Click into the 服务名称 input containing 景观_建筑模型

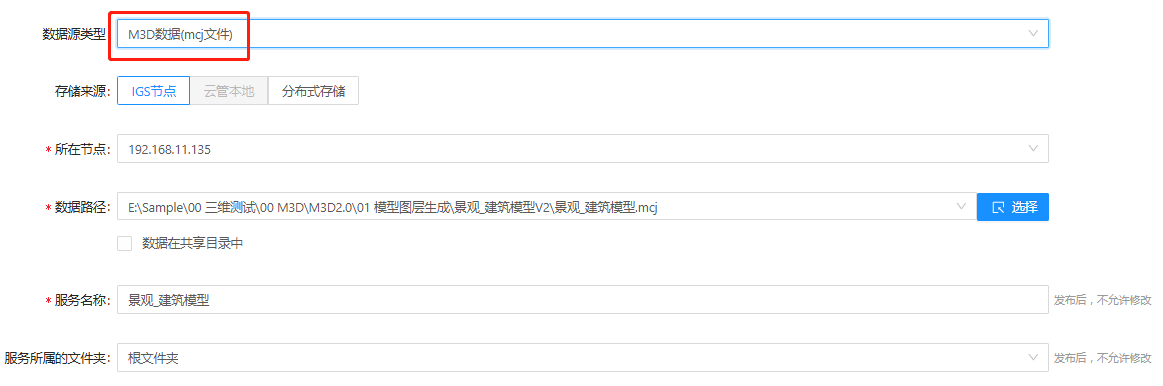point(582,300)
